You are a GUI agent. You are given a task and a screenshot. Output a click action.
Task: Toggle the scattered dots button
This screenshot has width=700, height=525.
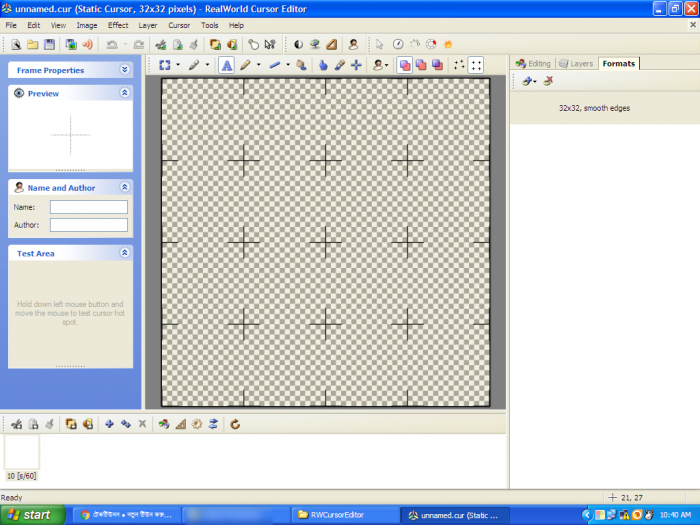click(x=459, y=65)
